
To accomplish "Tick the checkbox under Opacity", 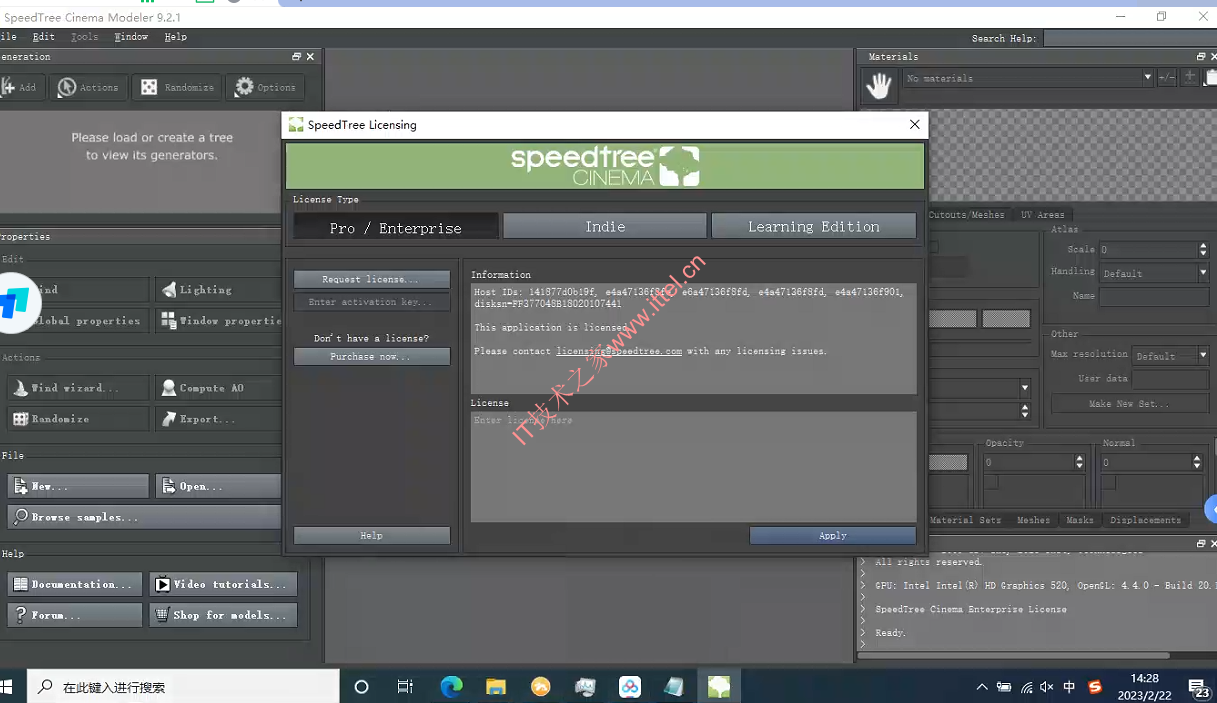I will click(992, 483).
